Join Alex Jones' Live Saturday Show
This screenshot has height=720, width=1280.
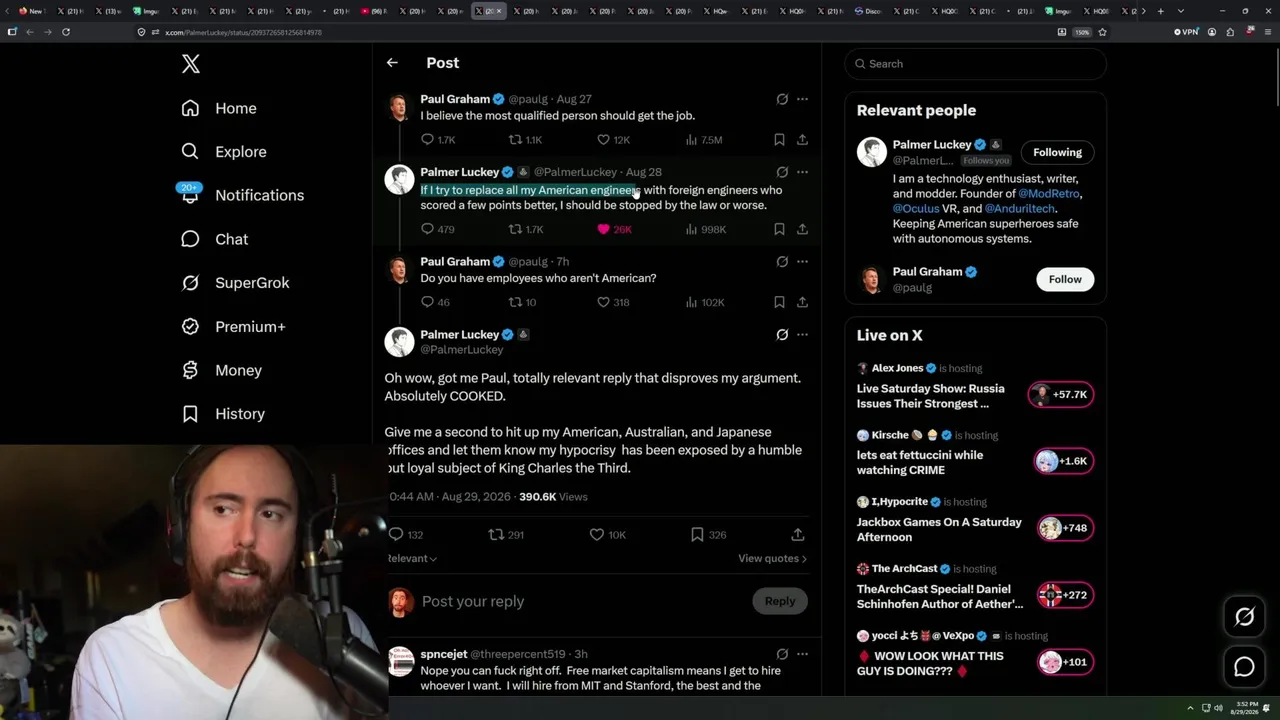tap(975, 387)
